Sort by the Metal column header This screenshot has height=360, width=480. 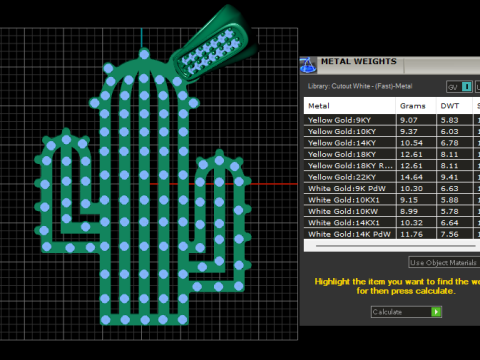point(350,106)
